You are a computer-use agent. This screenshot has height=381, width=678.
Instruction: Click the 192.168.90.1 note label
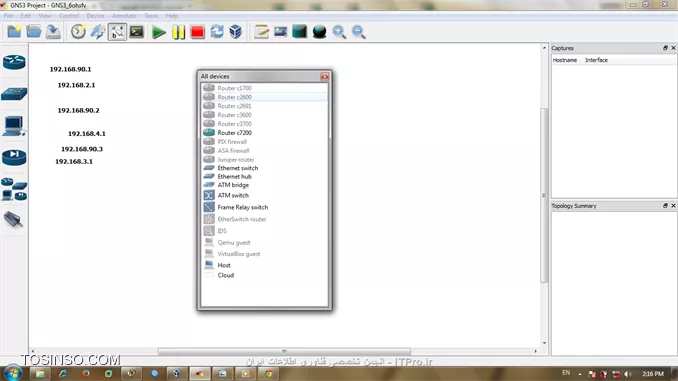(x=70, y=69)
